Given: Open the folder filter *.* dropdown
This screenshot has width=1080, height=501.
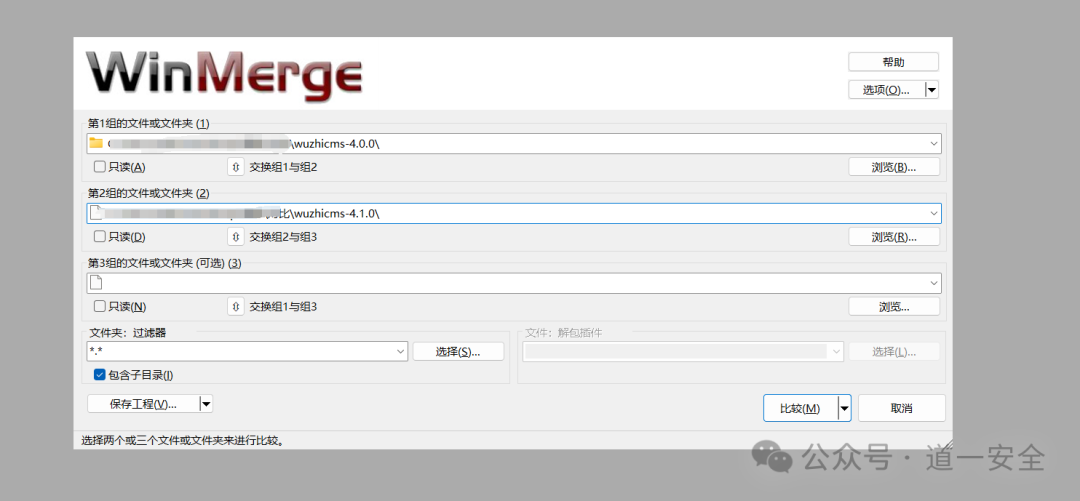Looking at the screenshot, I should coord(401,351).
